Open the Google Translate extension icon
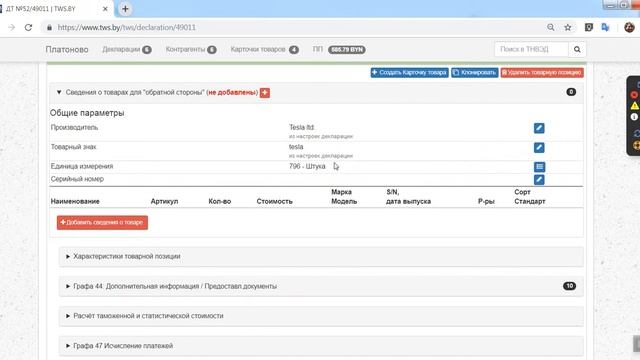 [605, 27]
